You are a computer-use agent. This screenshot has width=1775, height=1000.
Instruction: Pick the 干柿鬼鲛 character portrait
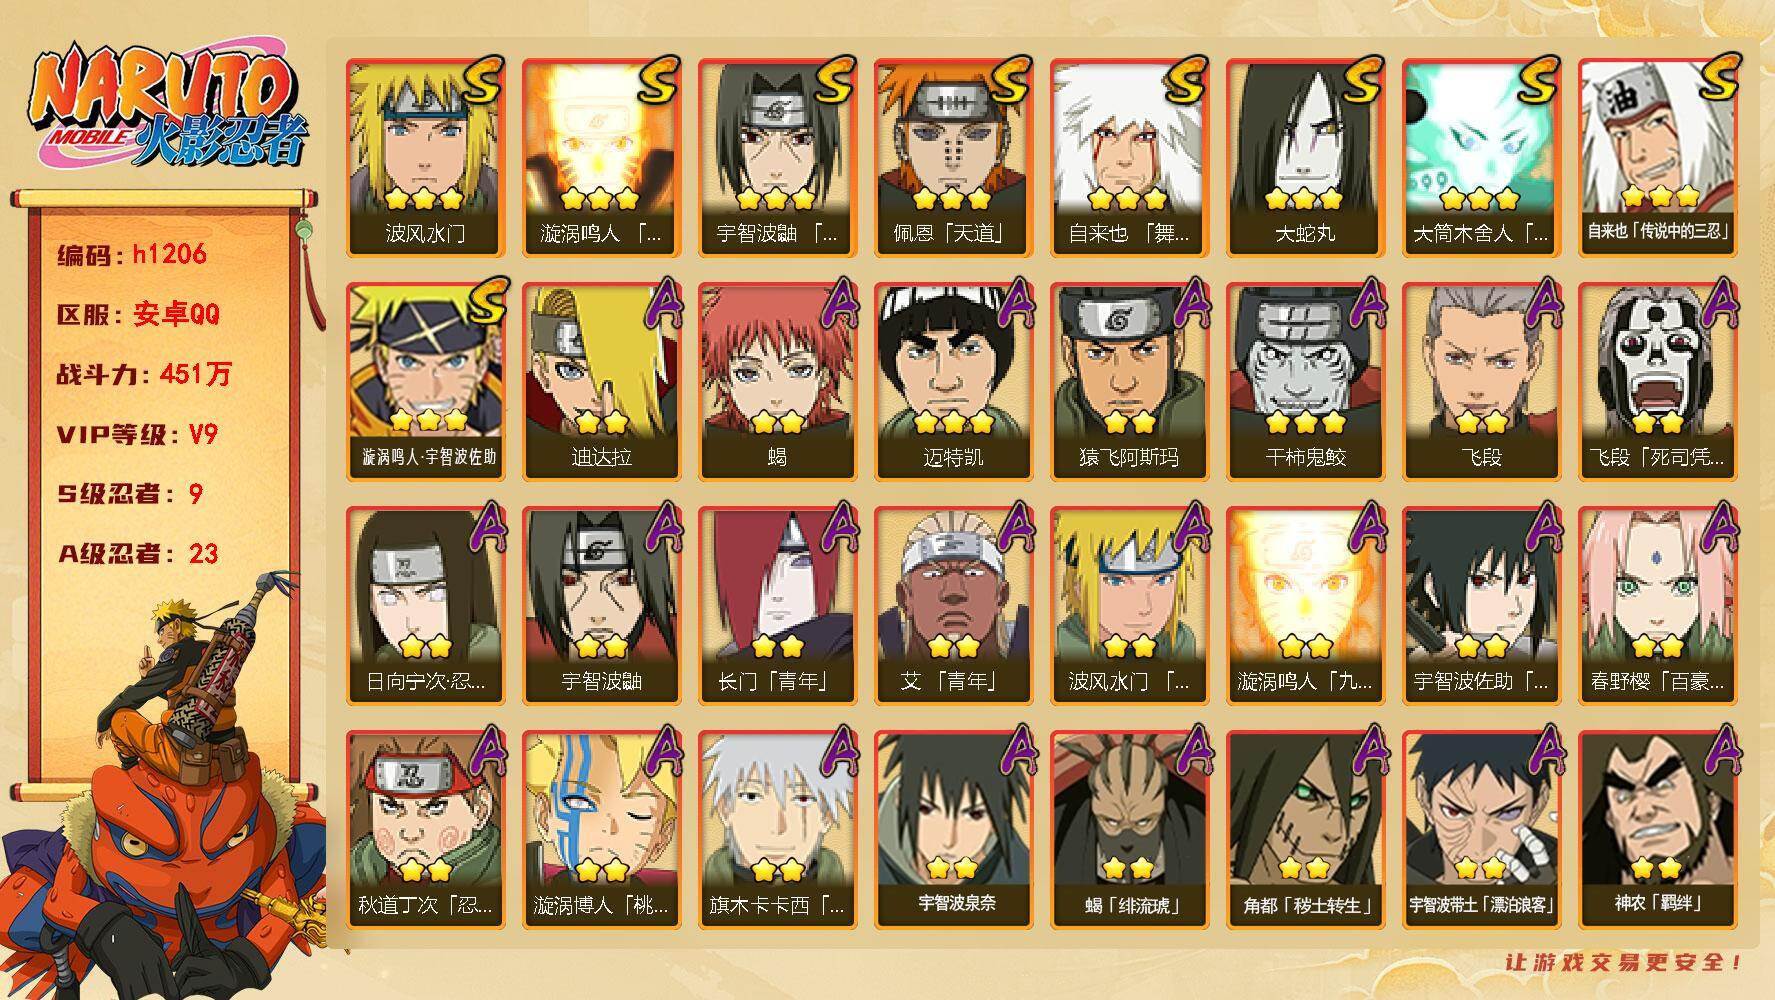click(x=1306, y=382)
